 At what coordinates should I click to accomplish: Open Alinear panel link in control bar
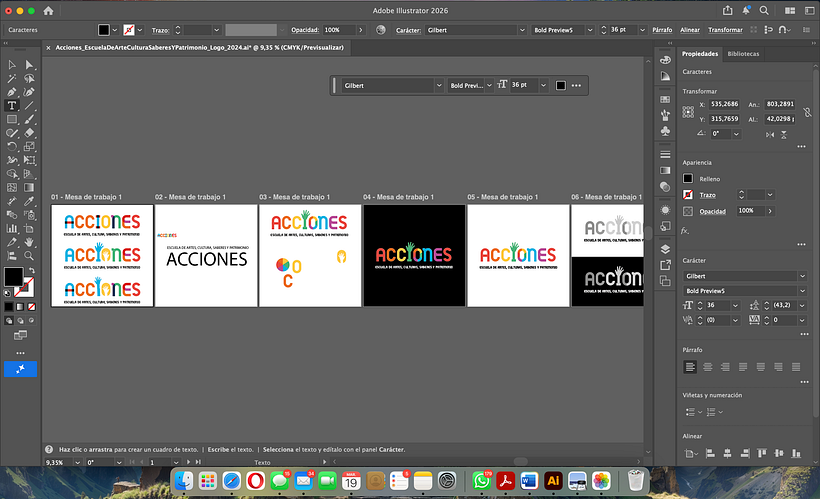[690, 30]
